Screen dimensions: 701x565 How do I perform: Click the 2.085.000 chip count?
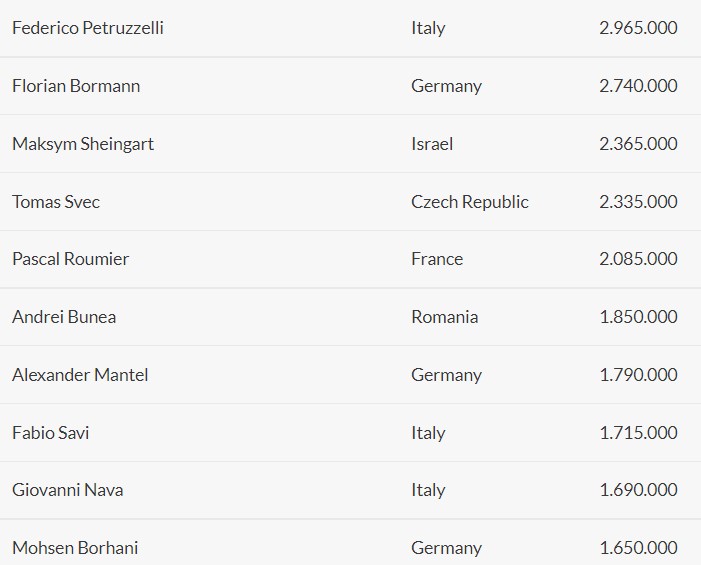pyautogui.click(x=638, y=259)
